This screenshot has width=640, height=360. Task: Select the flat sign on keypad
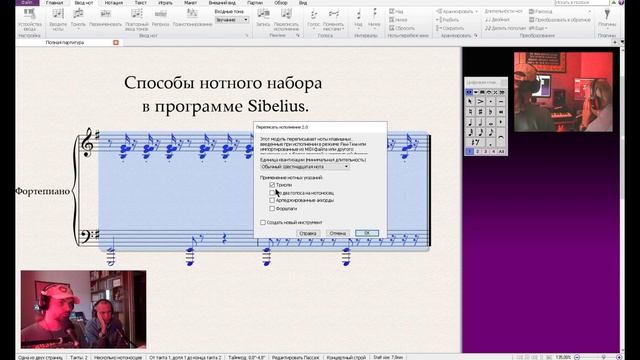(491, 111)
